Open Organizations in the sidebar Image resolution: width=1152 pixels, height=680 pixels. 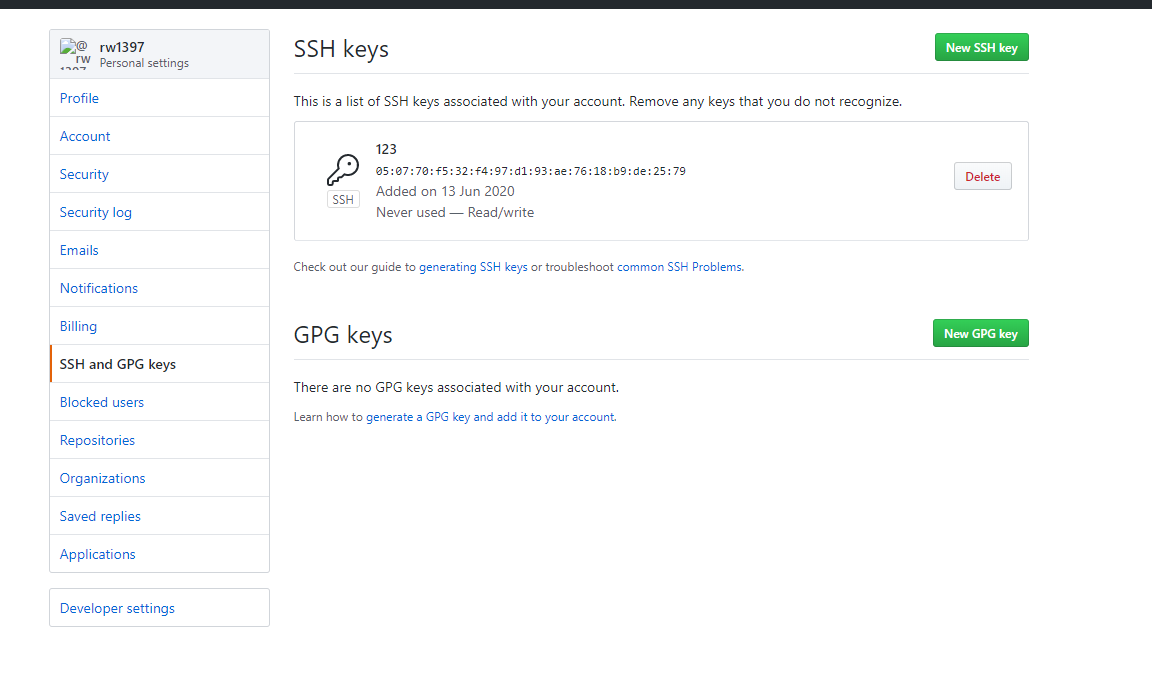point(102,478)
